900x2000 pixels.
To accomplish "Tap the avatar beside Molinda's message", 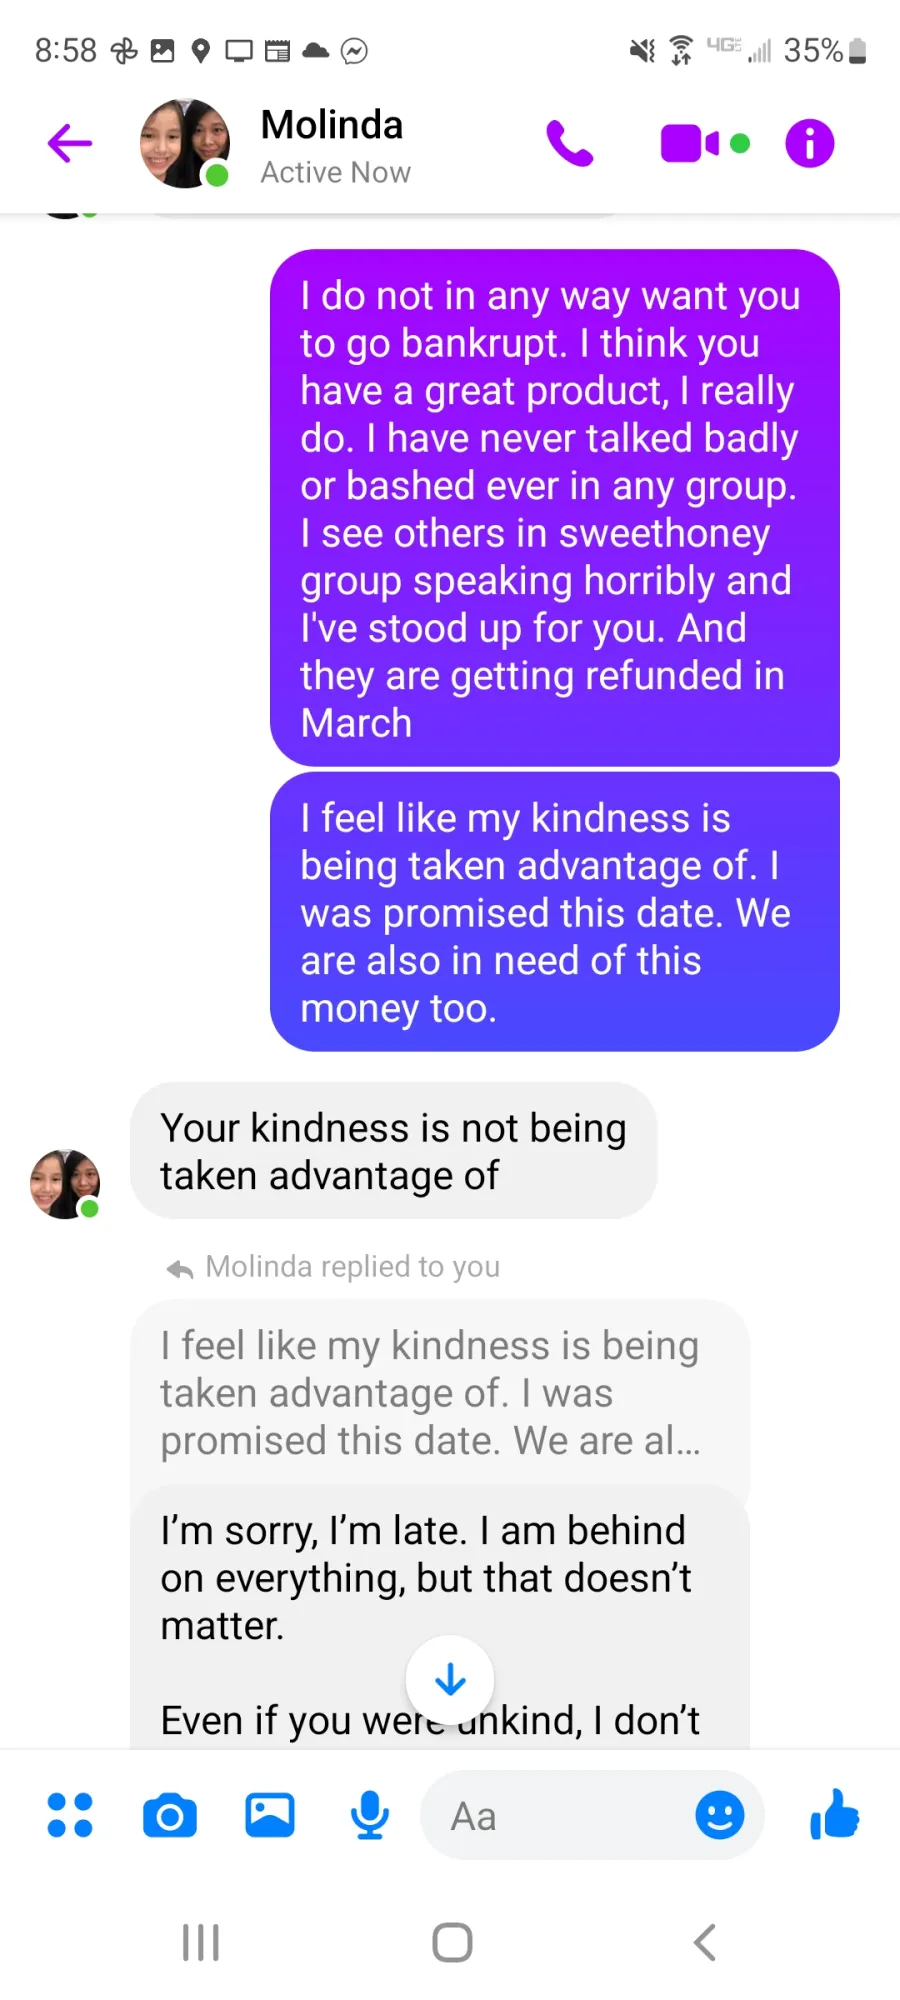I will 65,1184.
